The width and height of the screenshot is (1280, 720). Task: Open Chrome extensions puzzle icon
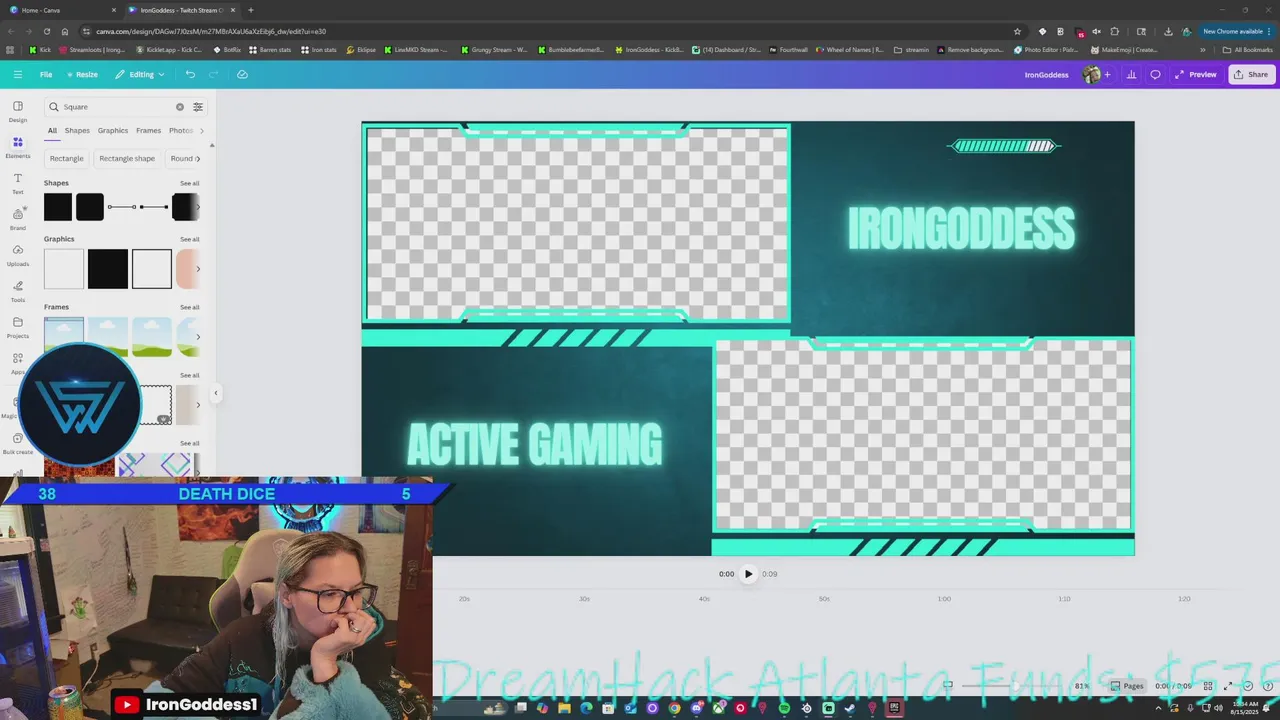pos(1115,31)
